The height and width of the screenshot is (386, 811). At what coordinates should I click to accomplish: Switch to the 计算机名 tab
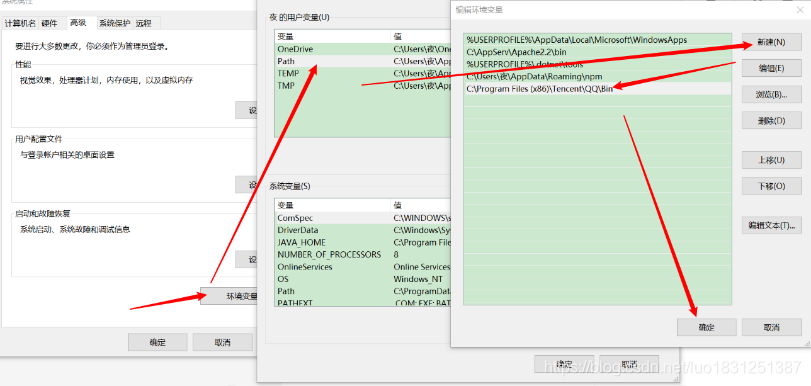click(x=20, y=23)
